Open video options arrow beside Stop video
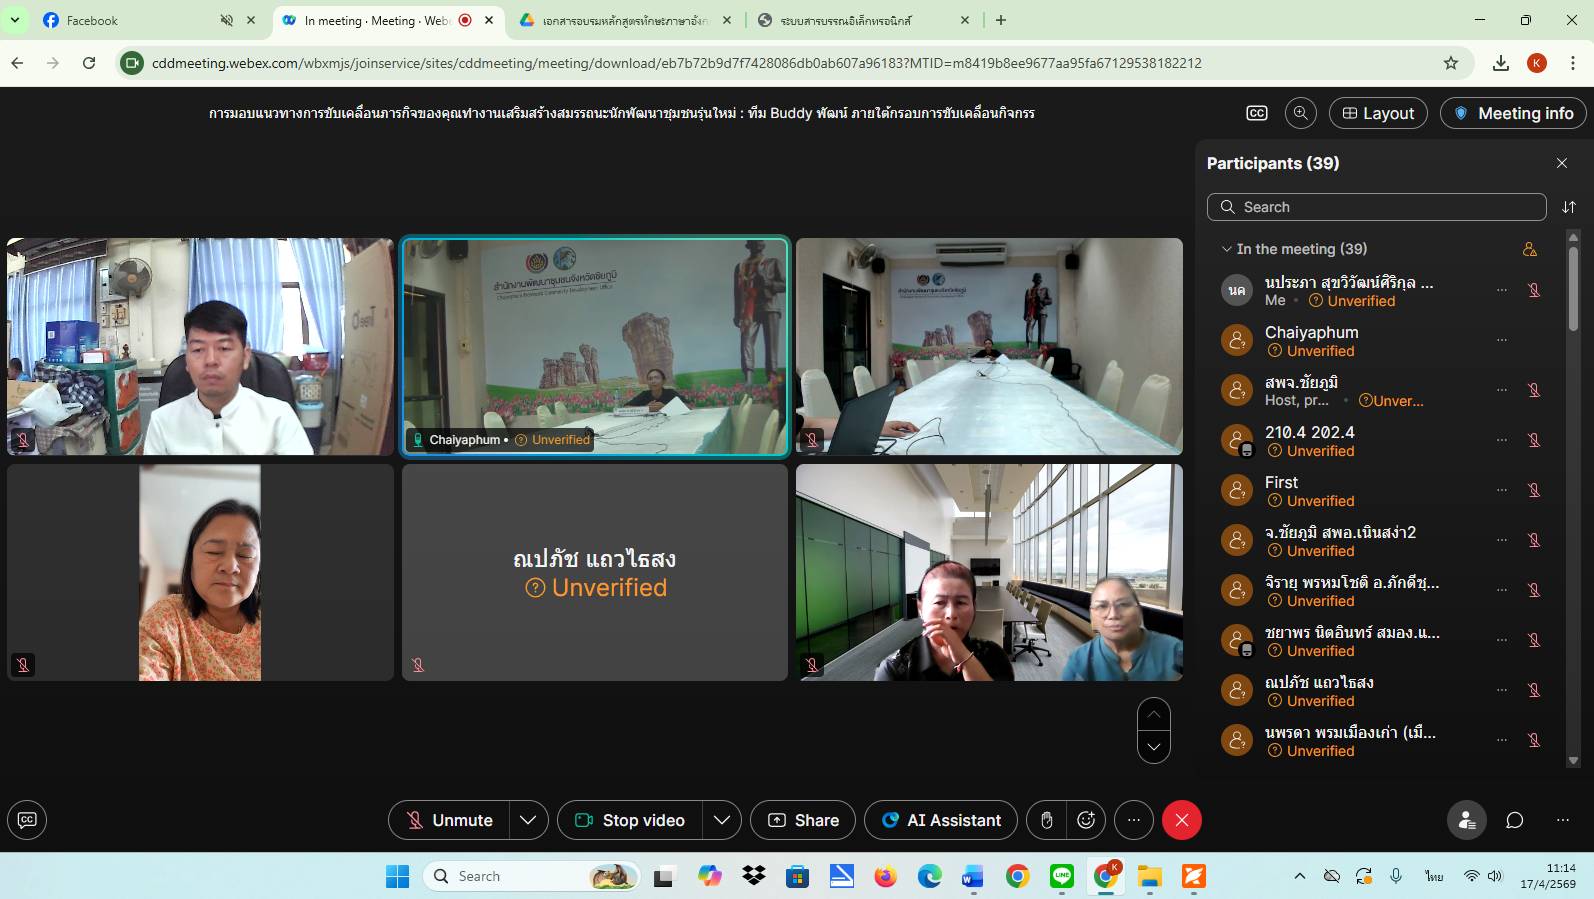 pos(721,820)
